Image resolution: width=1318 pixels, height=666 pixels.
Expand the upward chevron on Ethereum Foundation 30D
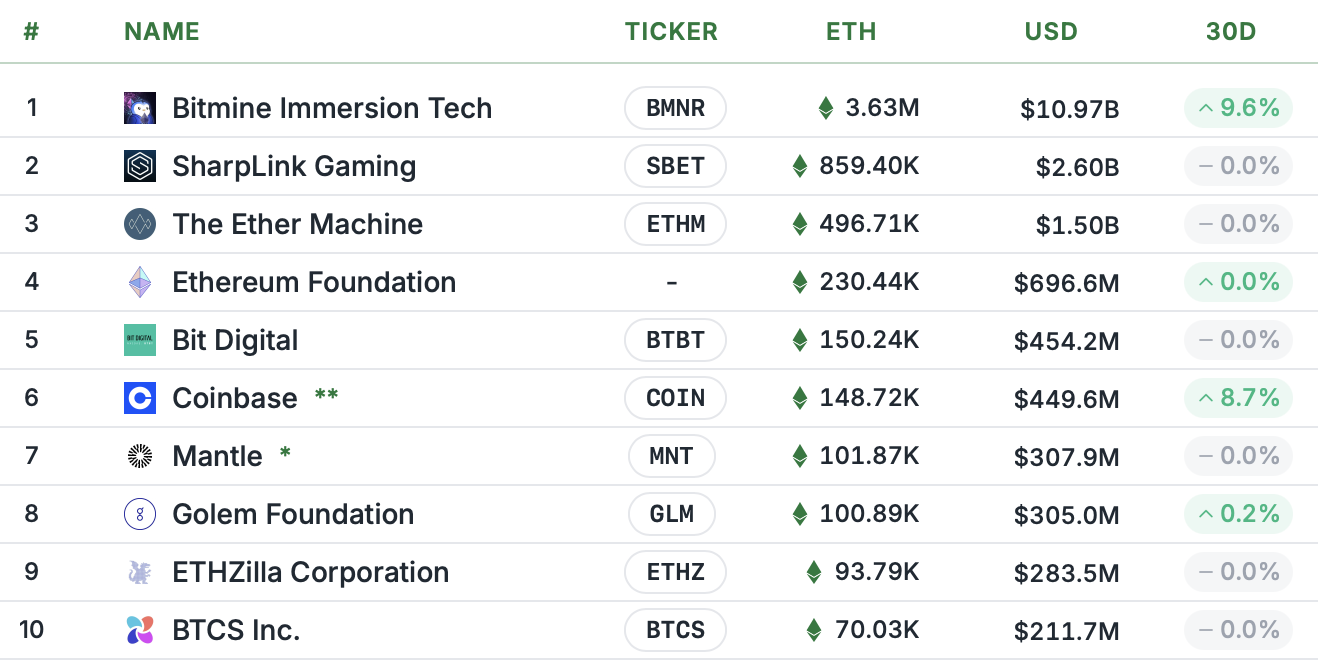[x=1208, y=282]
